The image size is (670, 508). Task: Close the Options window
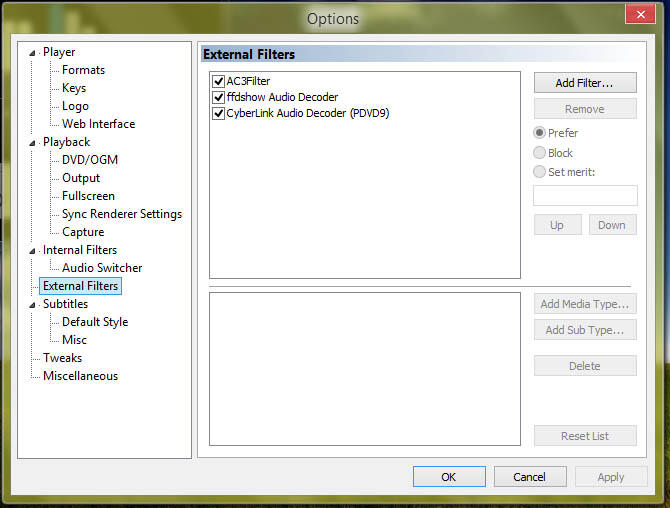pos(639,14)
